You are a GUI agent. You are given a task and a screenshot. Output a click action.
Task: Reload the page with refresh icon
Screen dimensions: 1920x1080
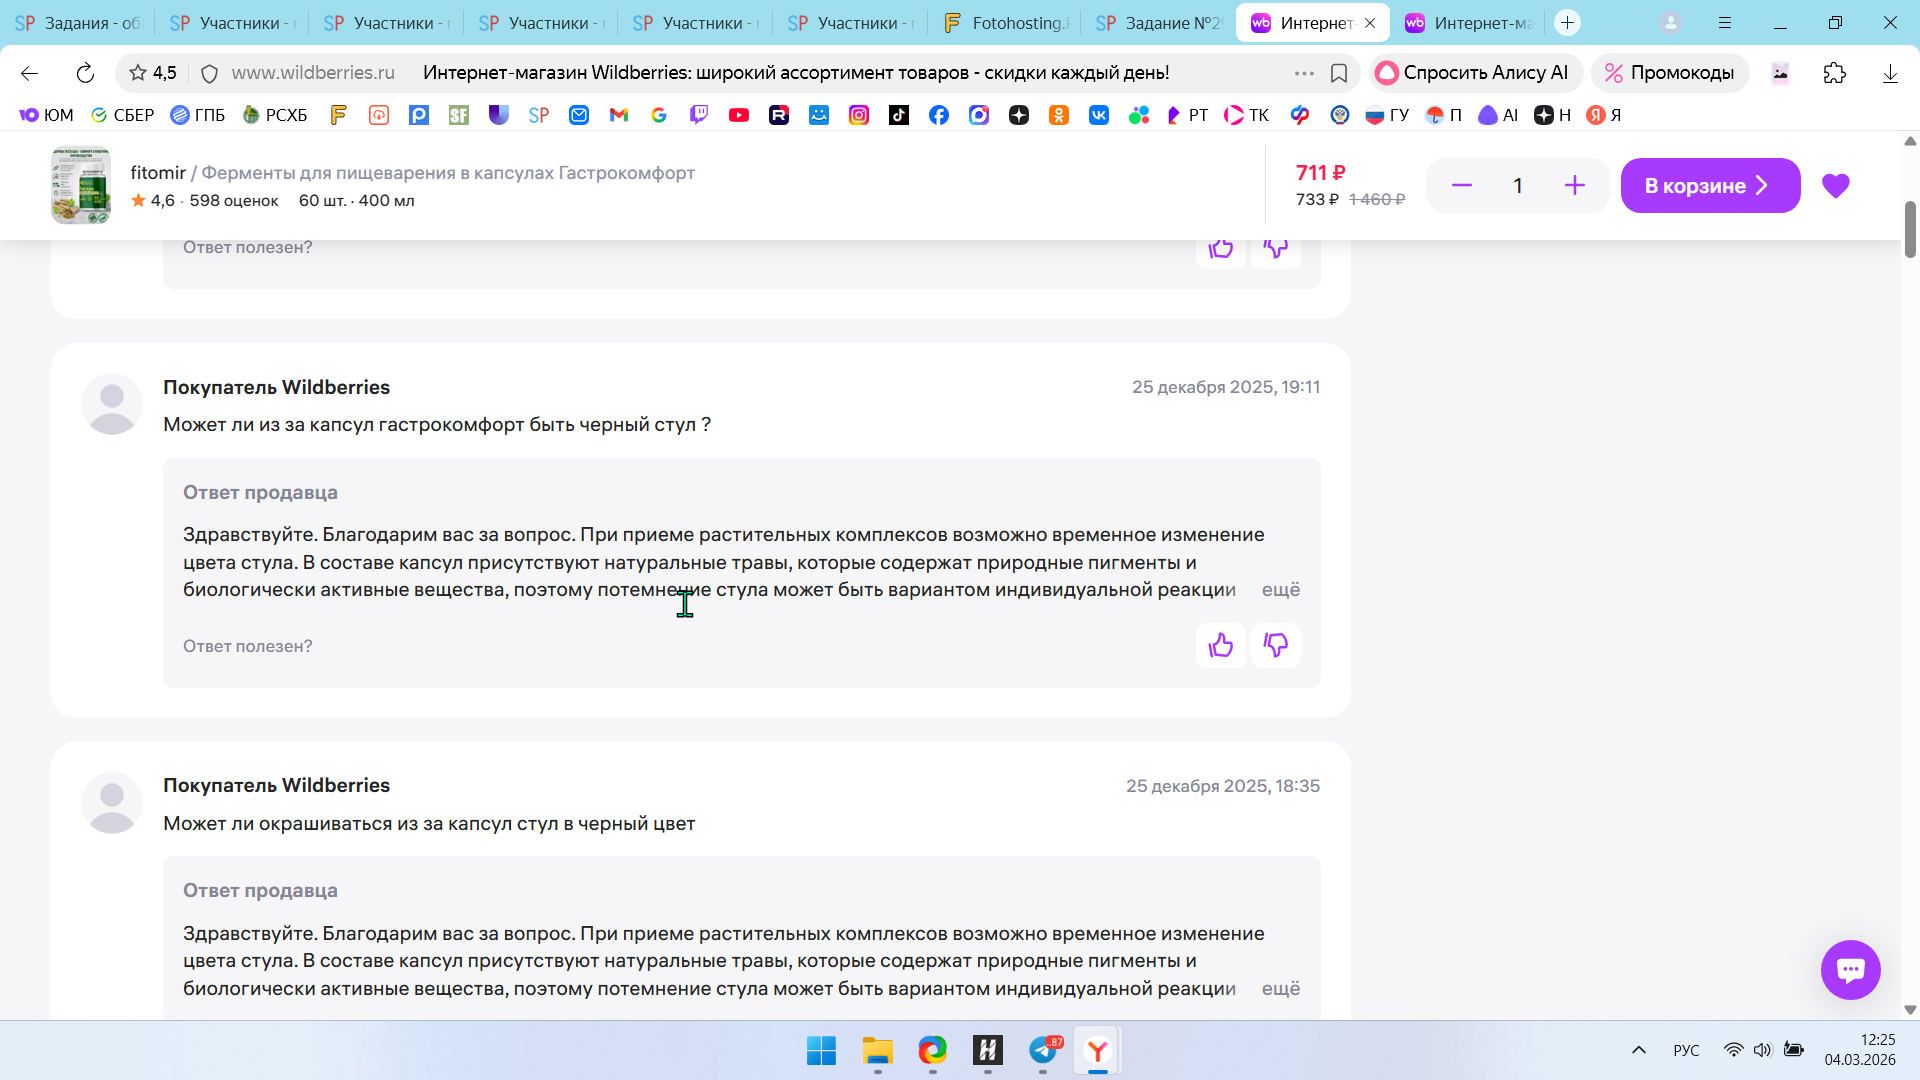pos(85,73)
